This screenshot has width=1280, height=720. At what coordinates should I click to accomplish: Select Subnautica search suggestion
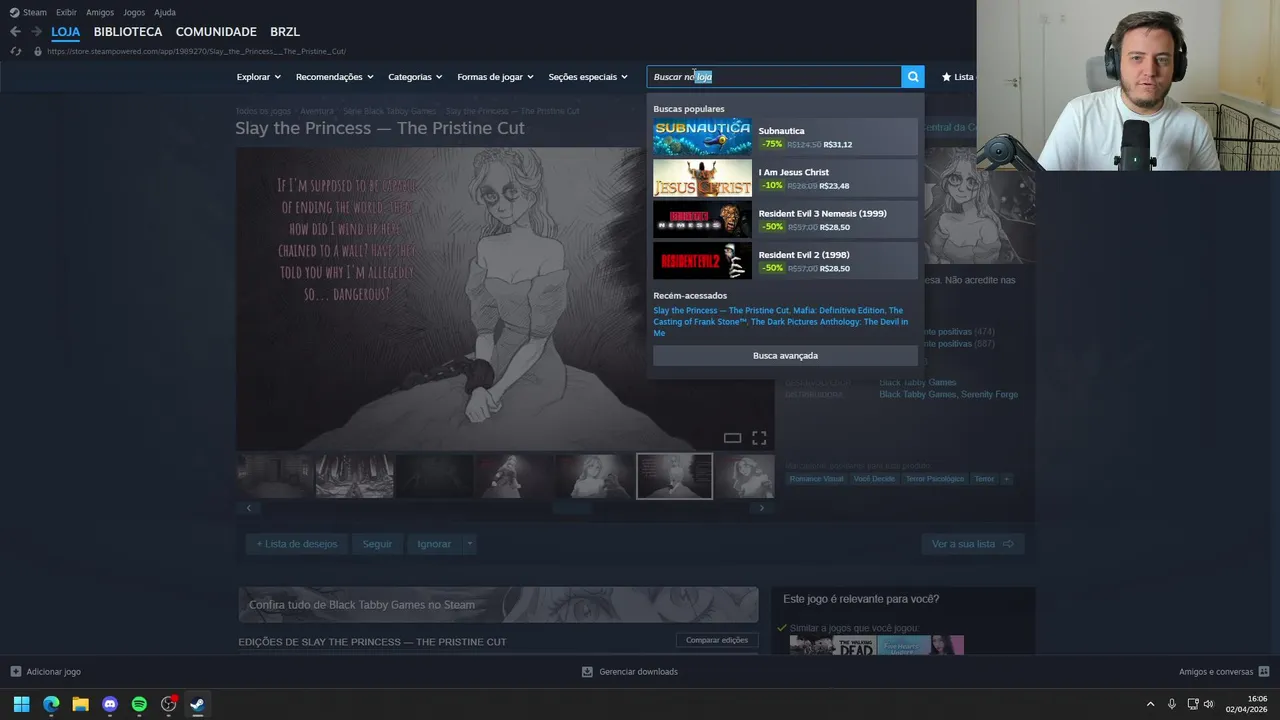point(785,137)
